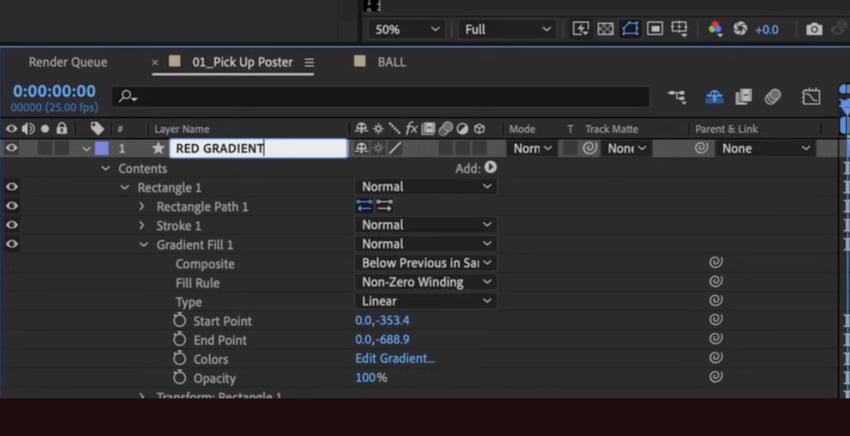Click the Fill Rule property pick whip

[x=716, y=281]
